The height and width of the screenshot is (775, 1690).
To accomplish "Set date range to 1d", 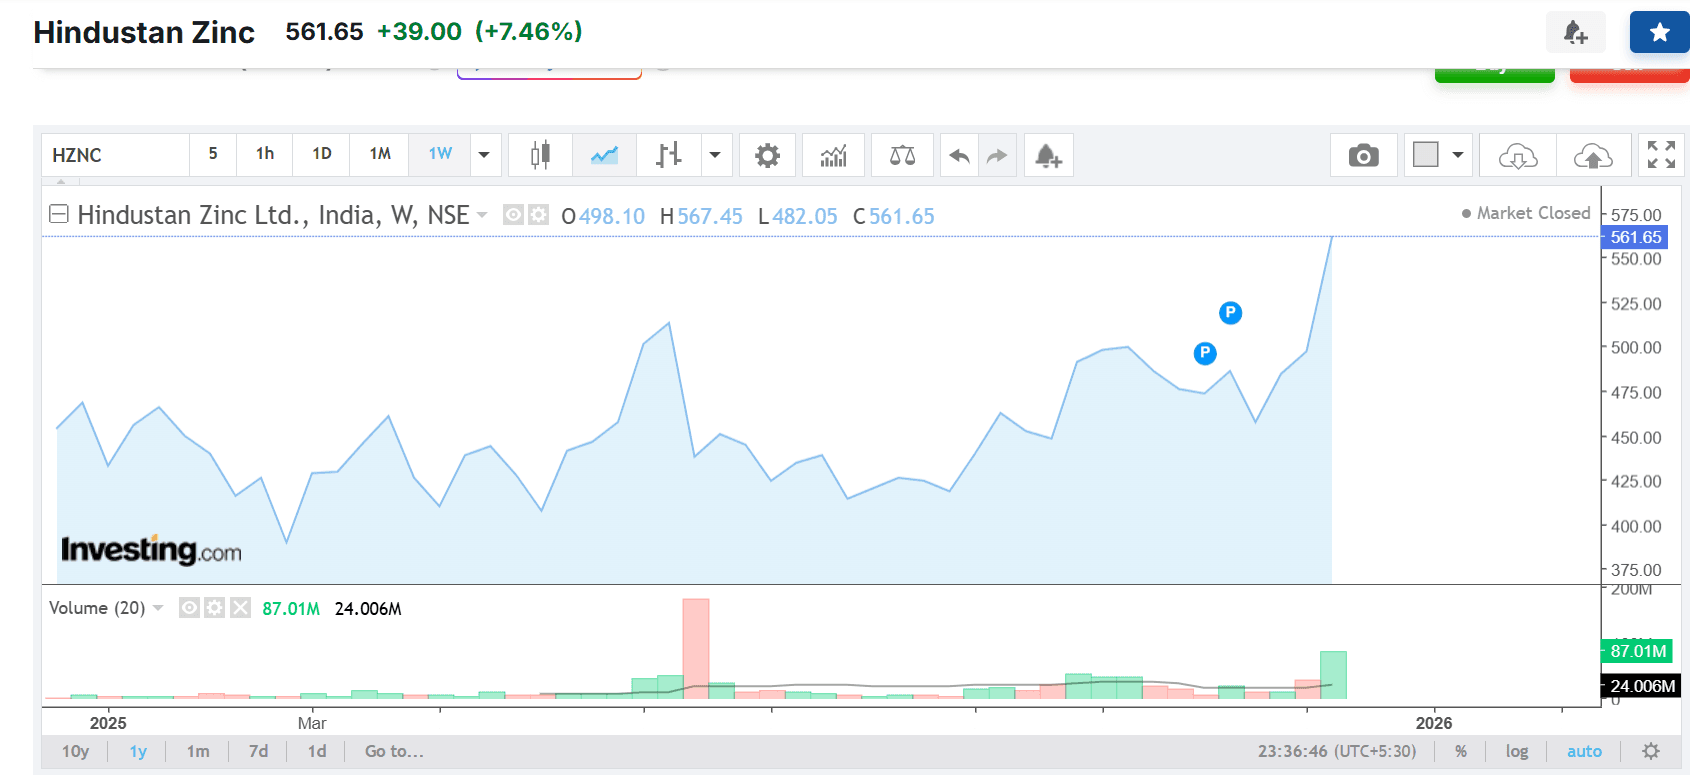I will click(317, 751).
